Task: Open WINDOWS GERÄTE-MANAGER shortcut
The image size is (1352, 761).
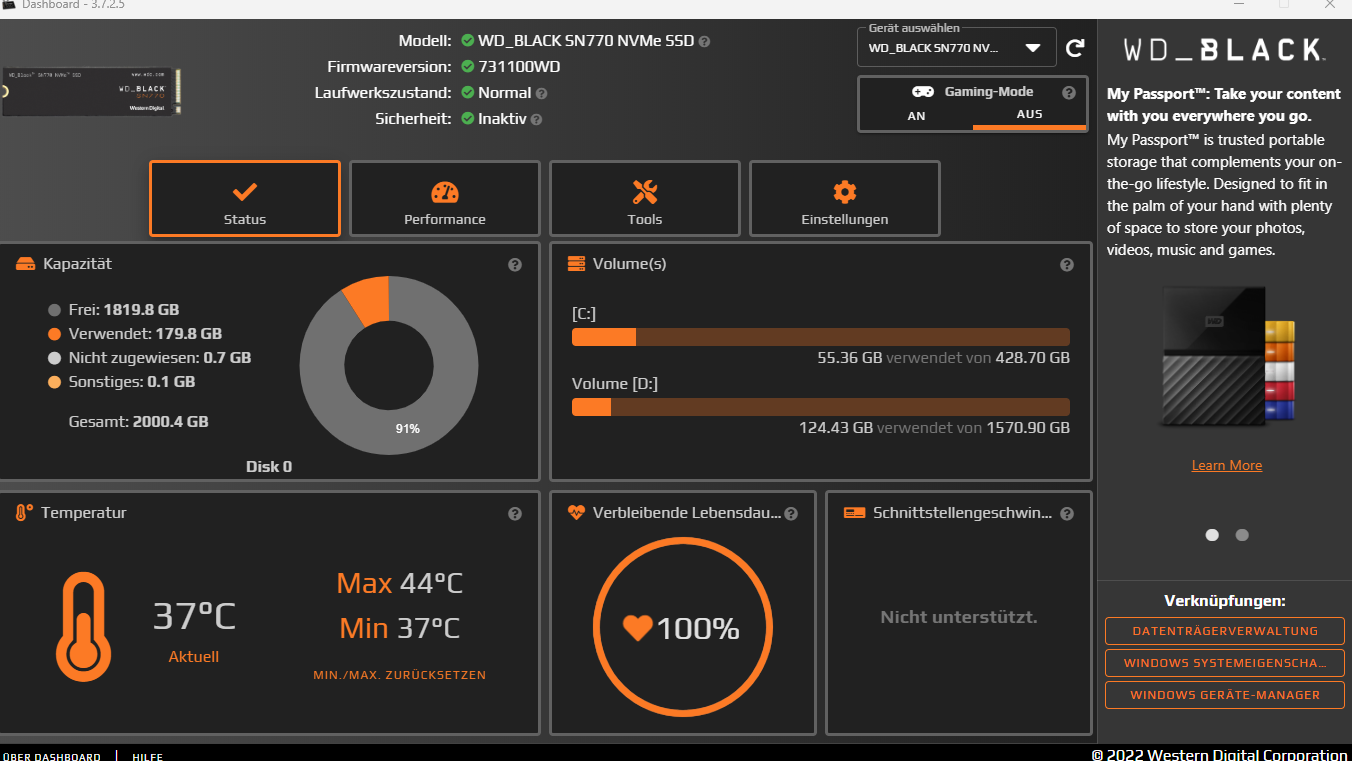Action: (1225, 695)
